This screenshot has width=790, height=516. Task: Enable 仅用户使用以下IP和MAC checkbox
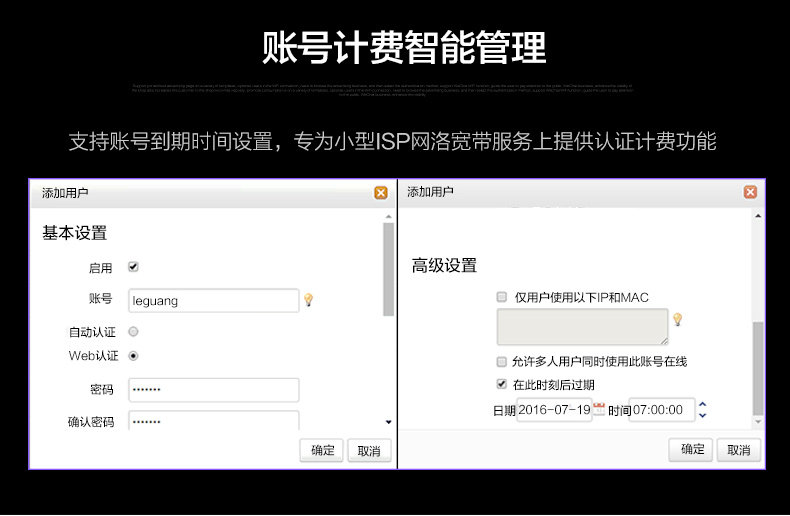[501, 297]
